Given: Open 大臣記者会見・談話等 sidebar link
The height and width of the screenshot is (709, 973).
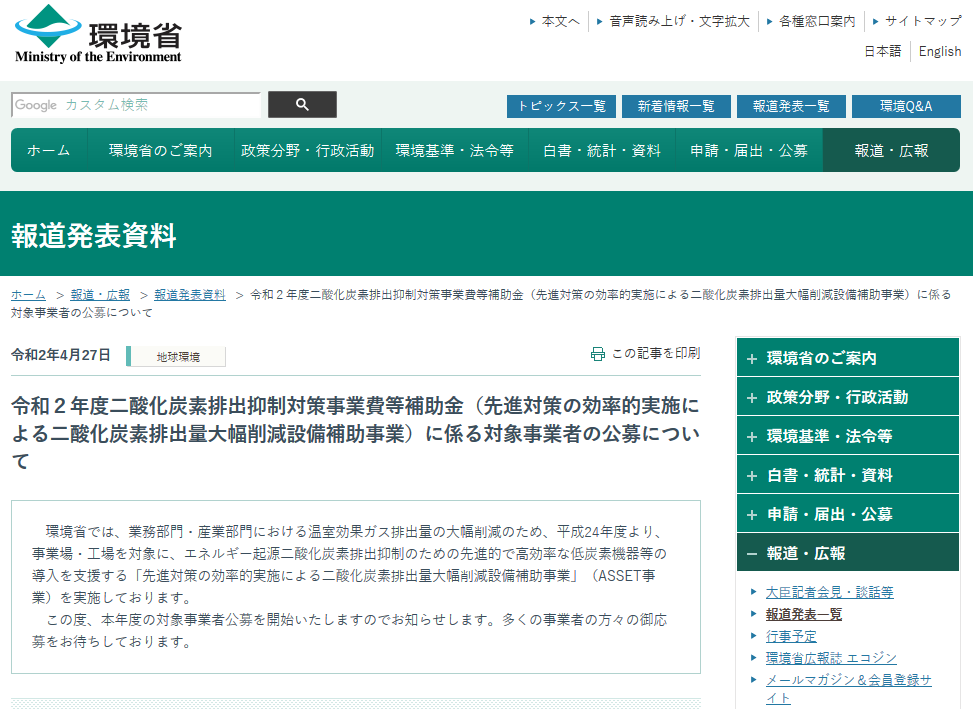Looking at the screenshot, I should [829, 592].
